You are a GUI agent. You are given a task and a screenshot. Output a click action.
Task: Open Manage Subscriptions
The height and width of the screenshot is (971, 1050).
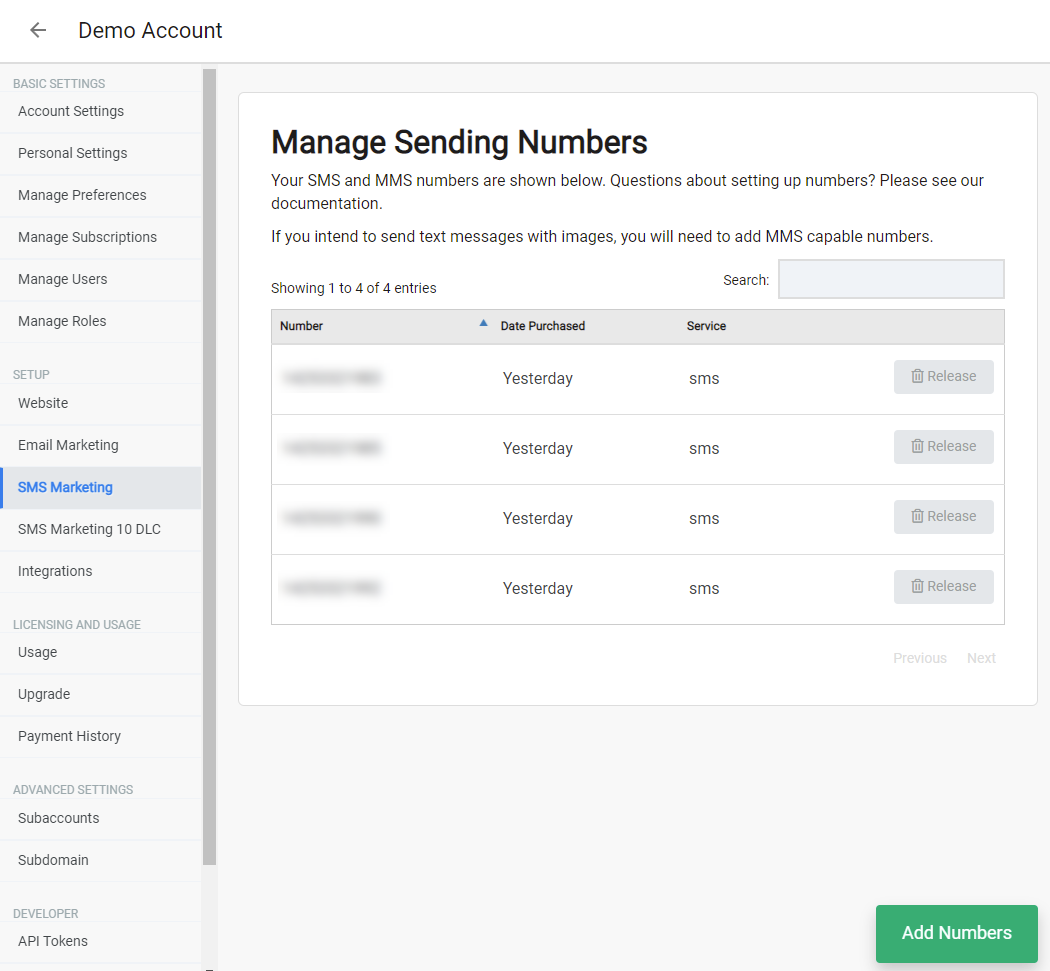(x=100, y=237)
